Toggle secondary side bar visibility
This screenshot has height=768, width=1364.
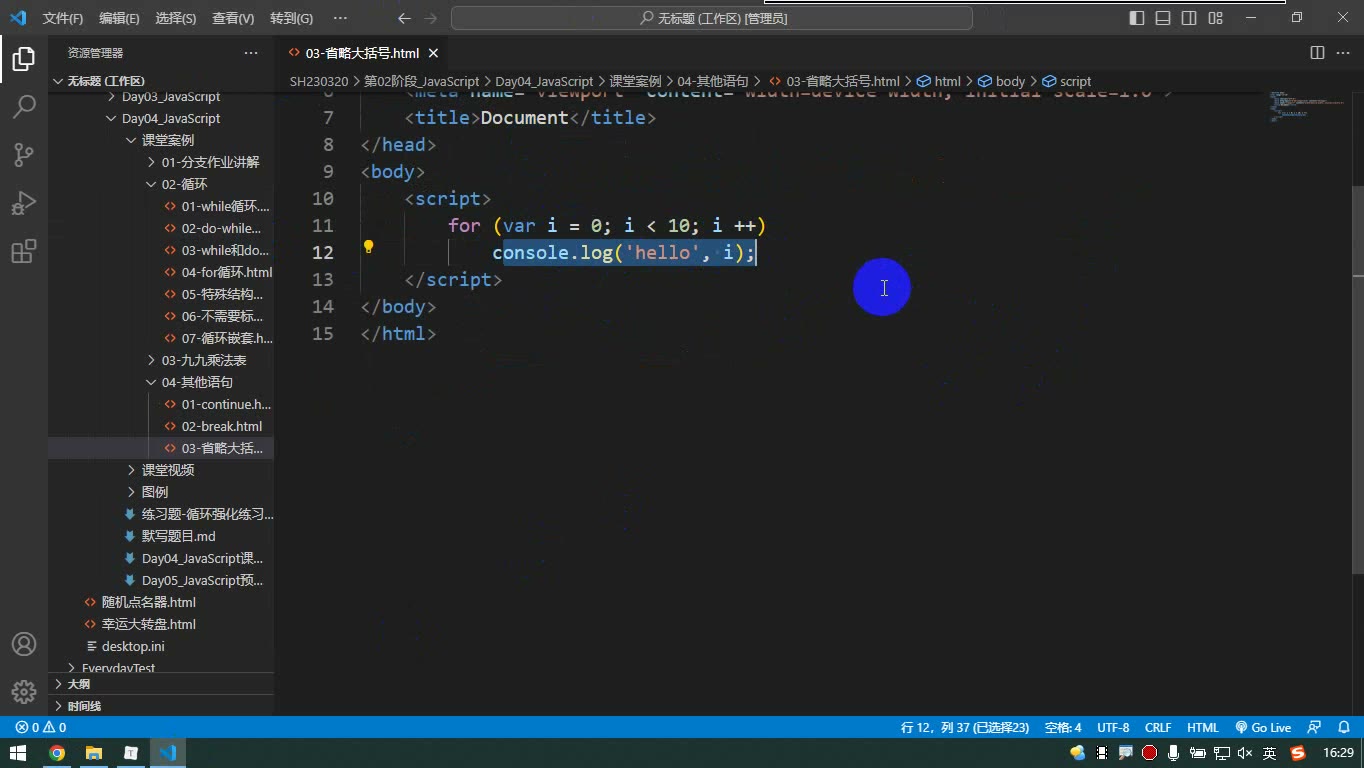[x=1189, y=18]
